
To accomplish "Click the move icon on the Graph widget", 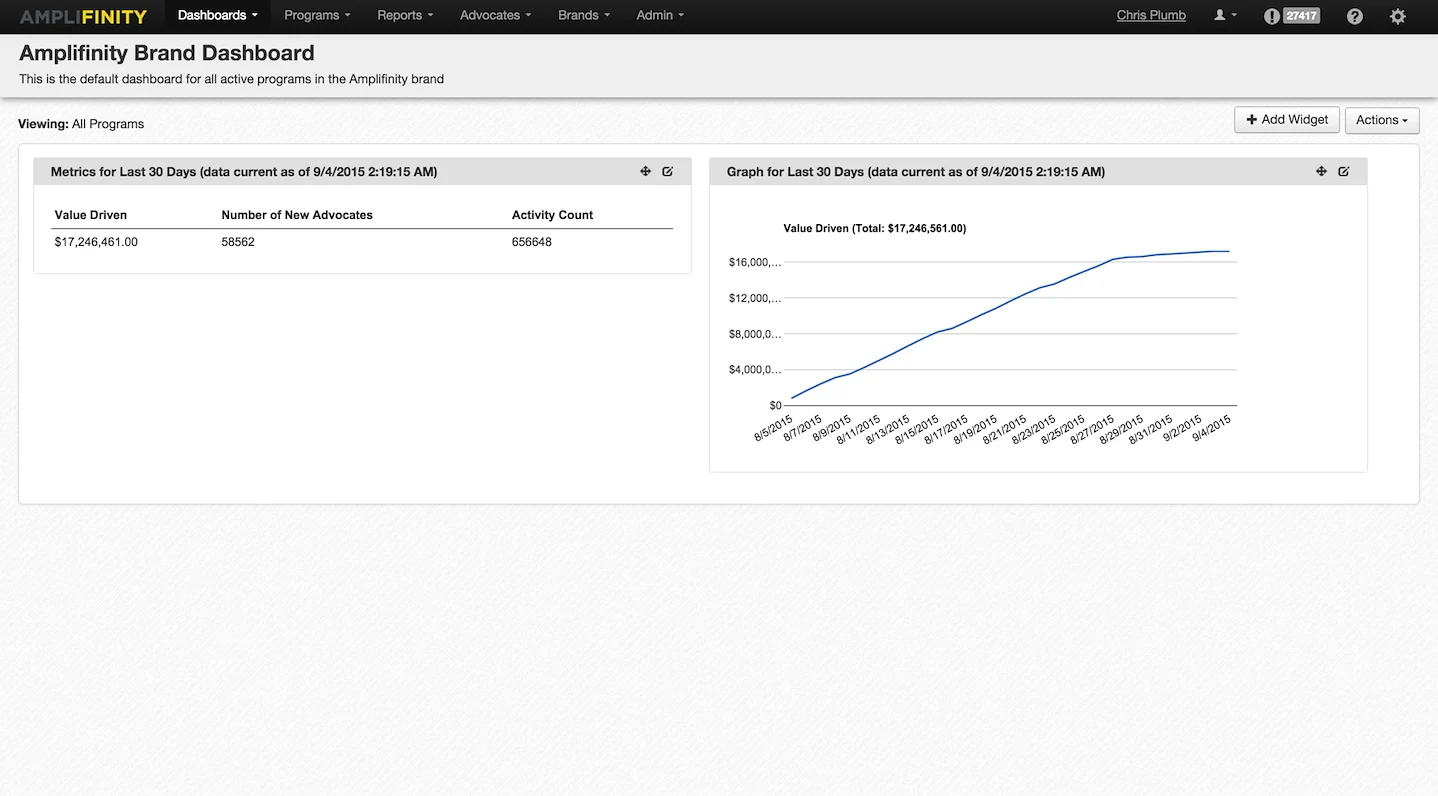I will coord(1321,171).
